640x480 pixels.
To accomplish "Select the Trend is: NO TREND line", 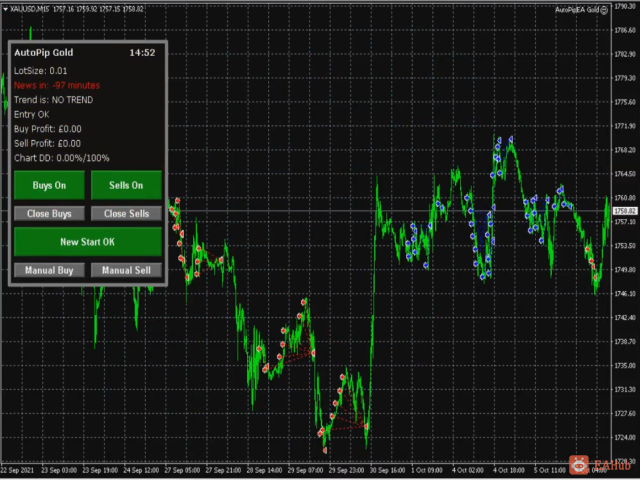I will (53, 100).
